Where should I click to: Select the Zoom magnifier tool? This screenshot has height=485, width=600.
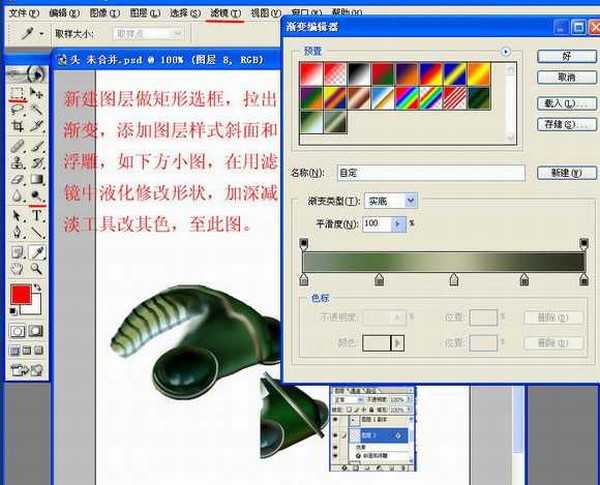37,269
